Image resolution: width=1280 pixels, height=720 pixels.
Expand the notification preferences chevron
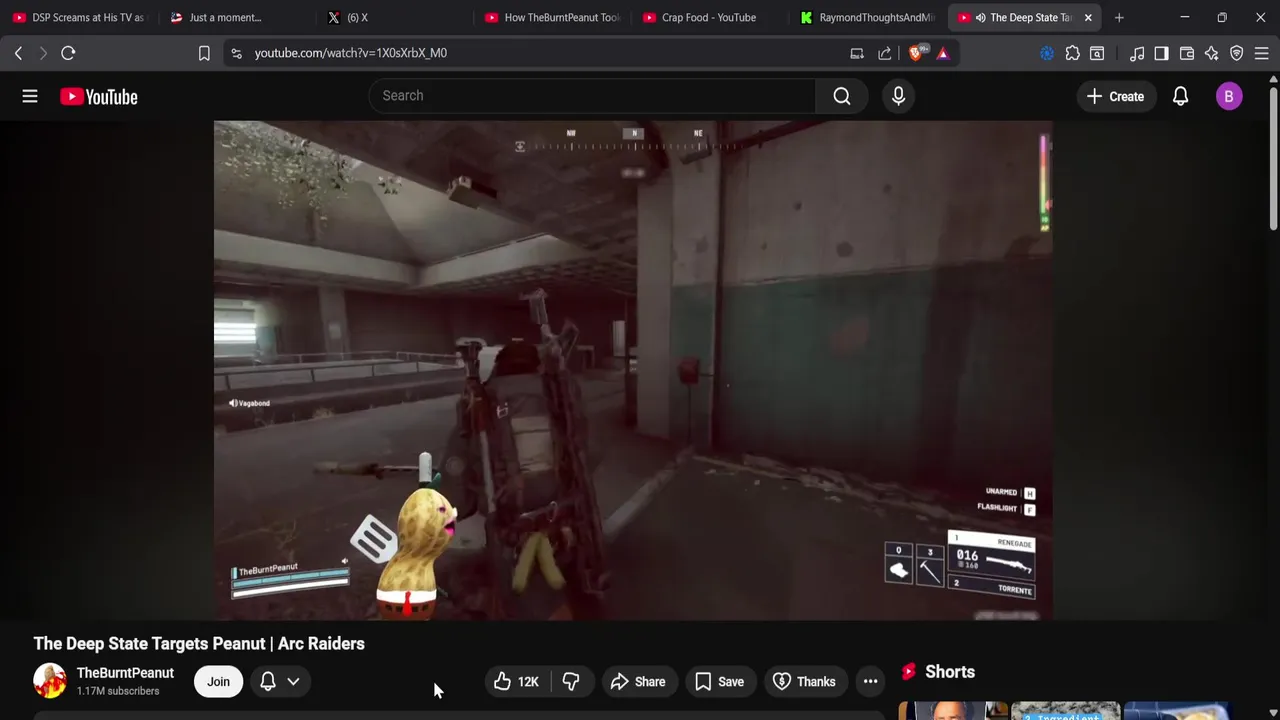[293, 682]
